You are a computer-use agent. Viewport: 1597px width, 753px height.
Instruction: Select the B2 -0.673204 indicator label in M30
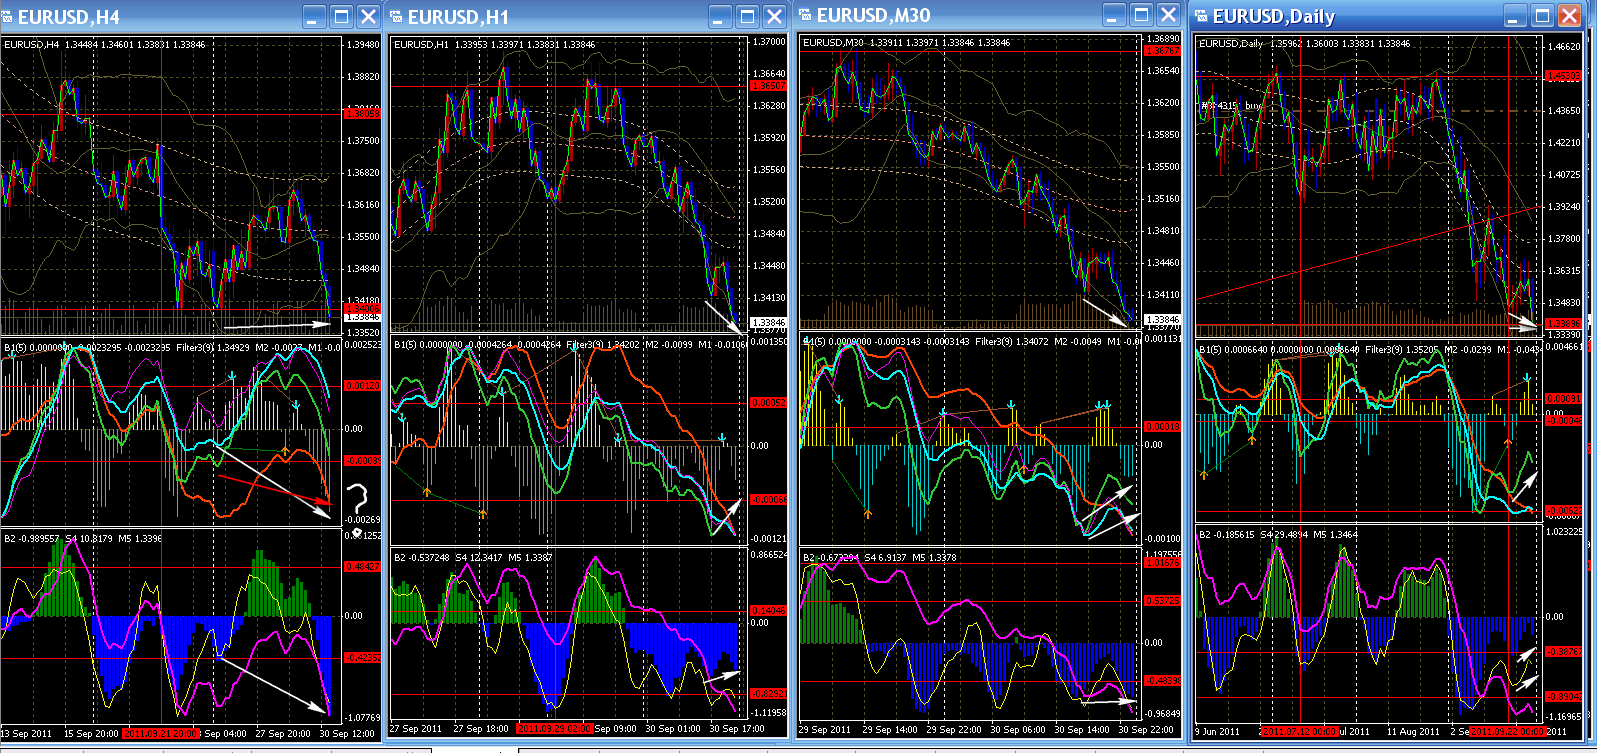(832, 558)
